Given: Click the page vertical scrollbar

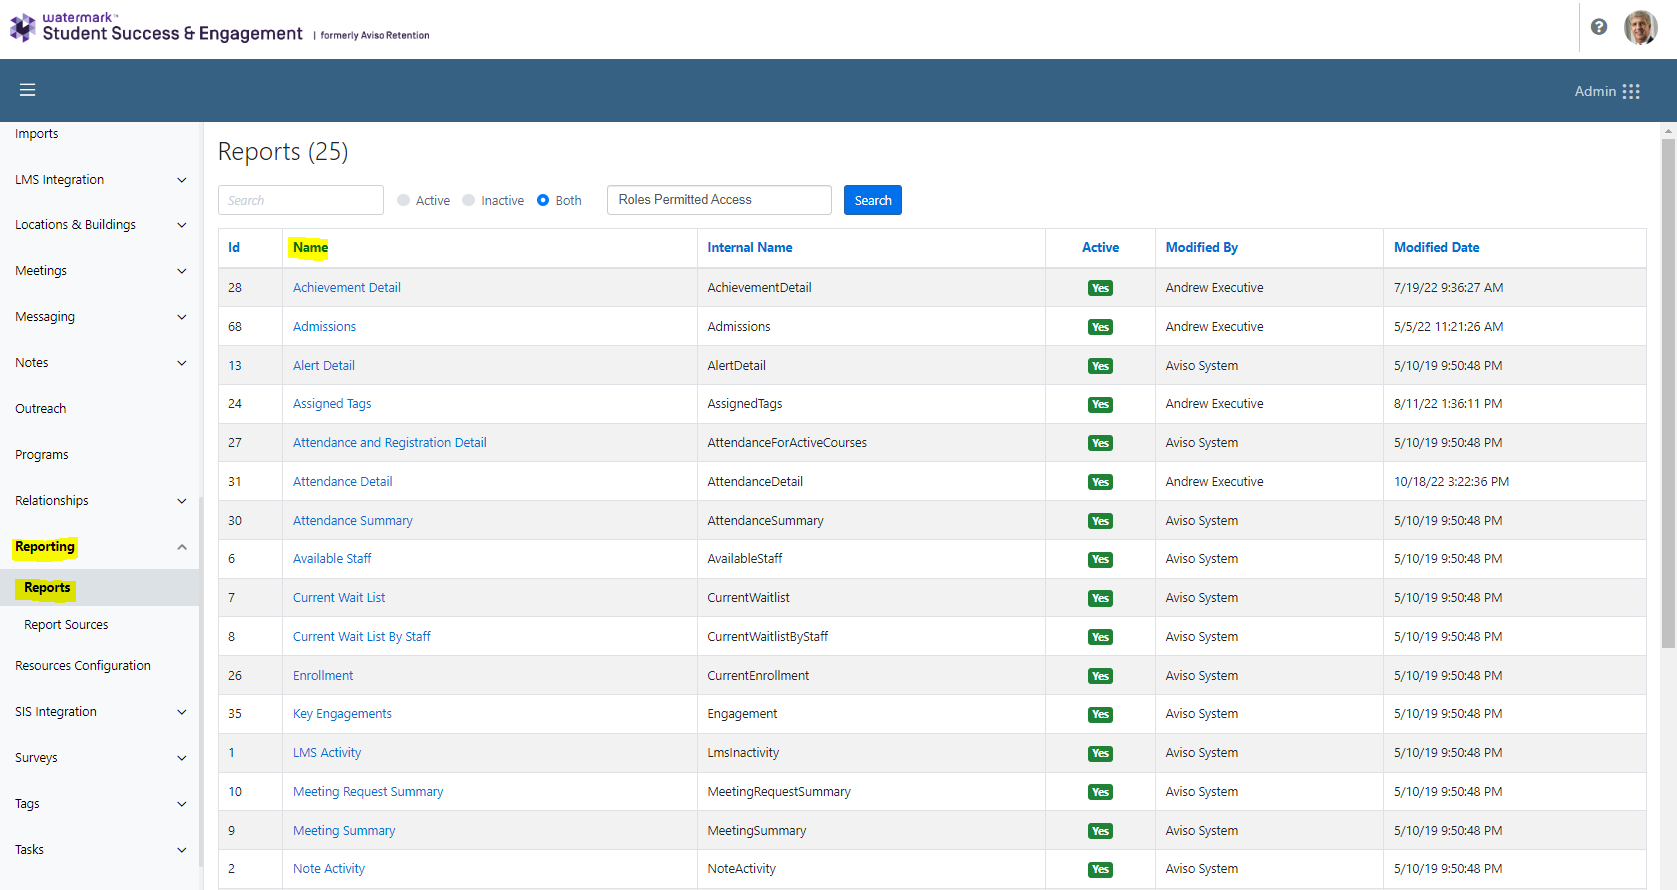Looking at the screenshot, I should pyautogui.click(x=1668, y=394).
